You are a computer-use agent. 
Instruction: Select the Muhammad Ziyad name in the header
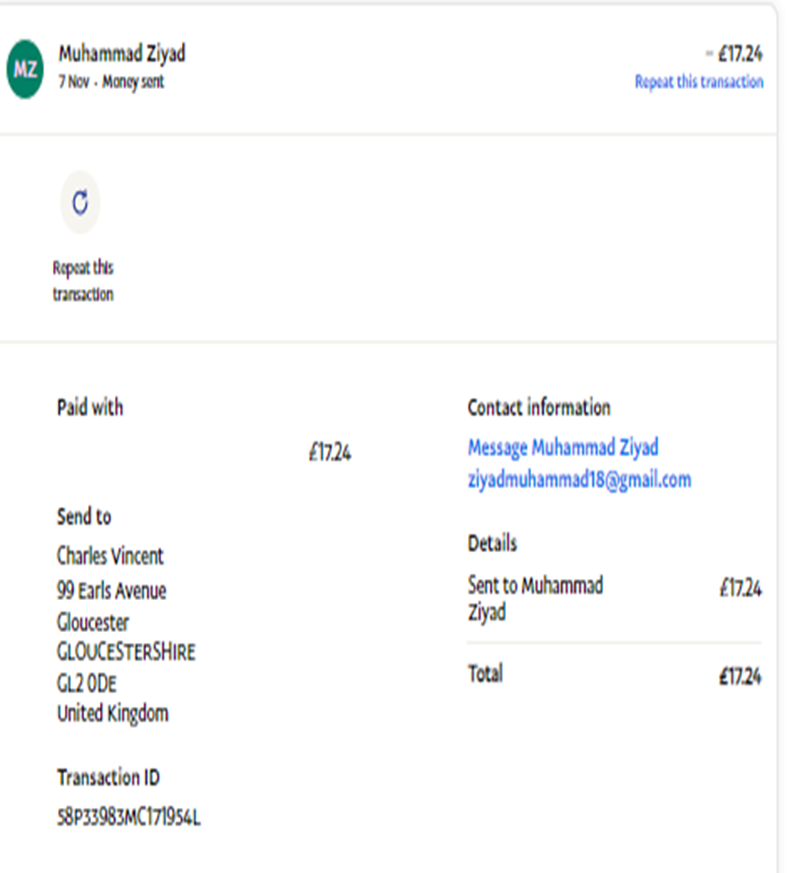tap(122, 53)
